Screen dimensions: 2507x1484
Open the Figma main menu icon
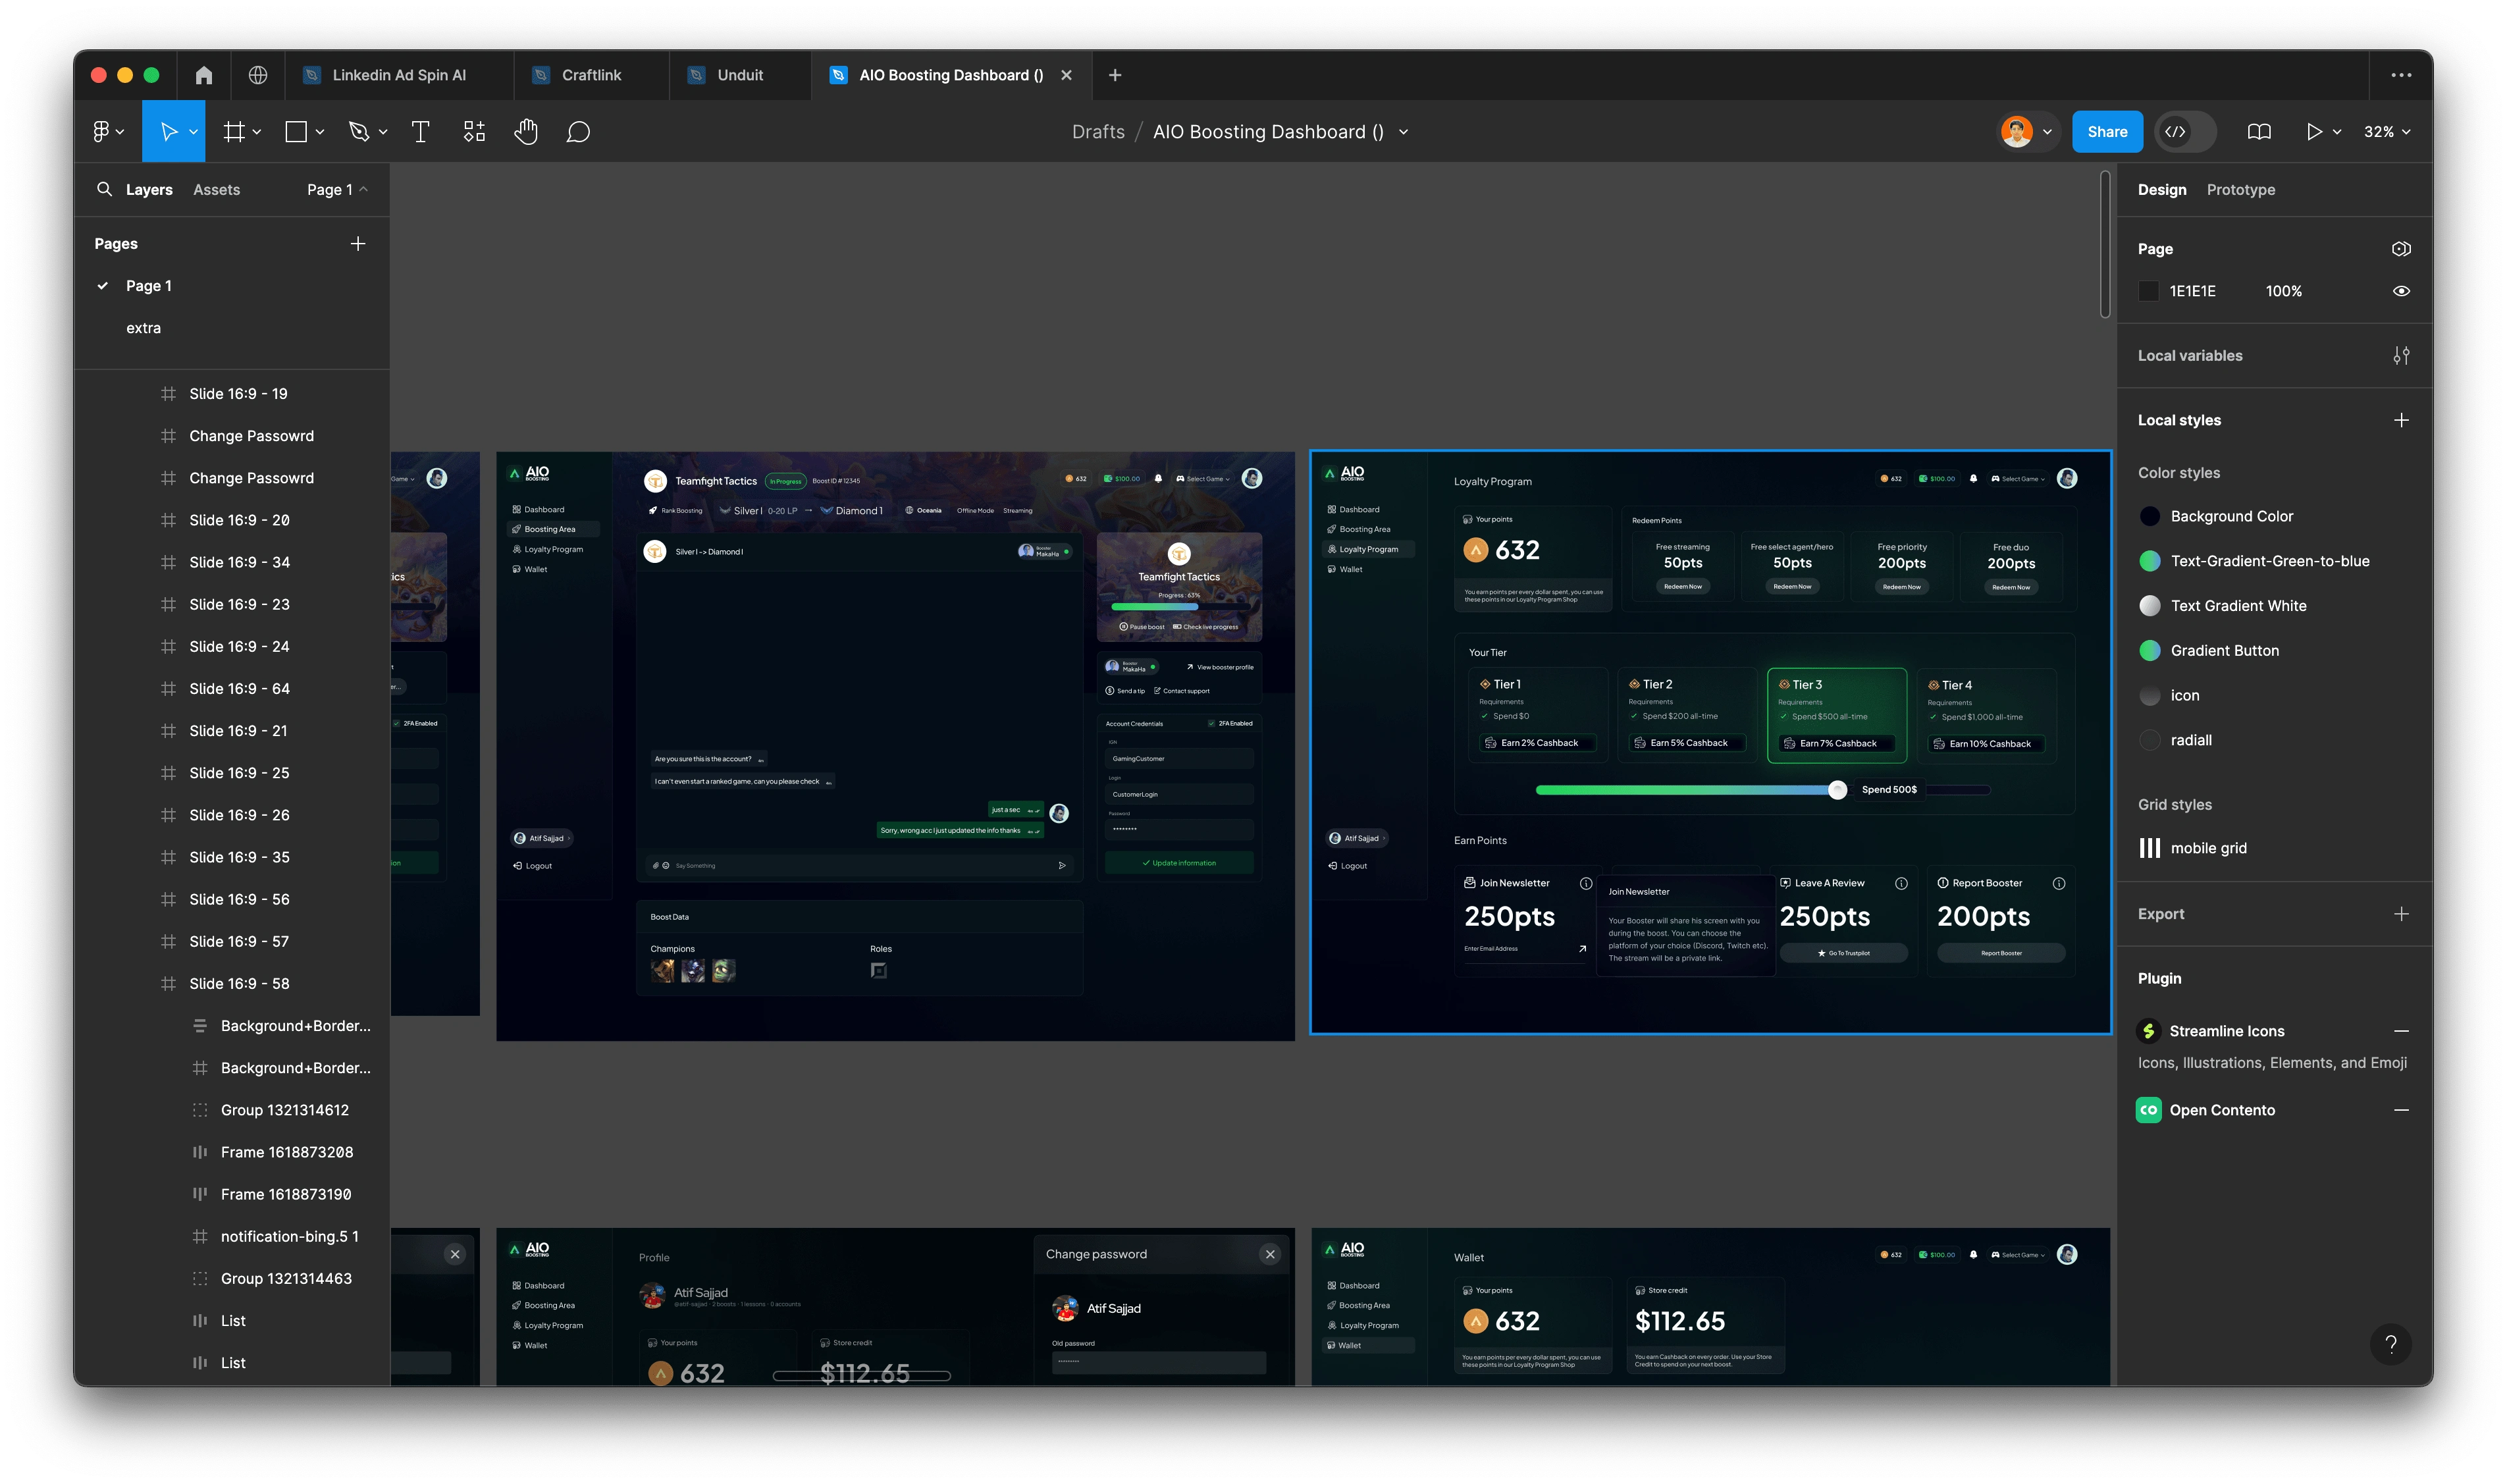click(x=100, y=132)
